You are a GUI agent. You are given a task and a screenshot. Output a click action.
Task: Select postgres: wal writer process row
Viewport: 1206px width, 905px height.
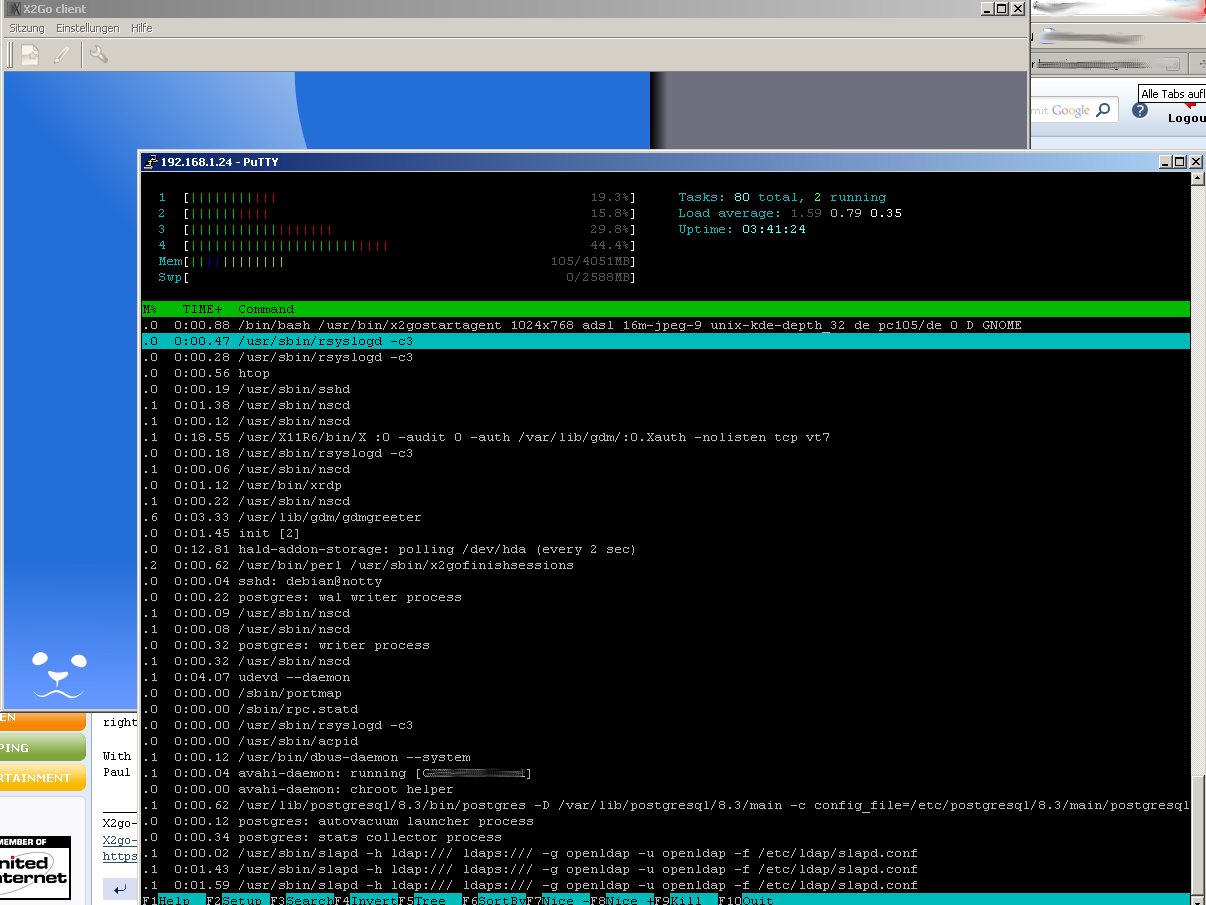(x=666, y=597)
